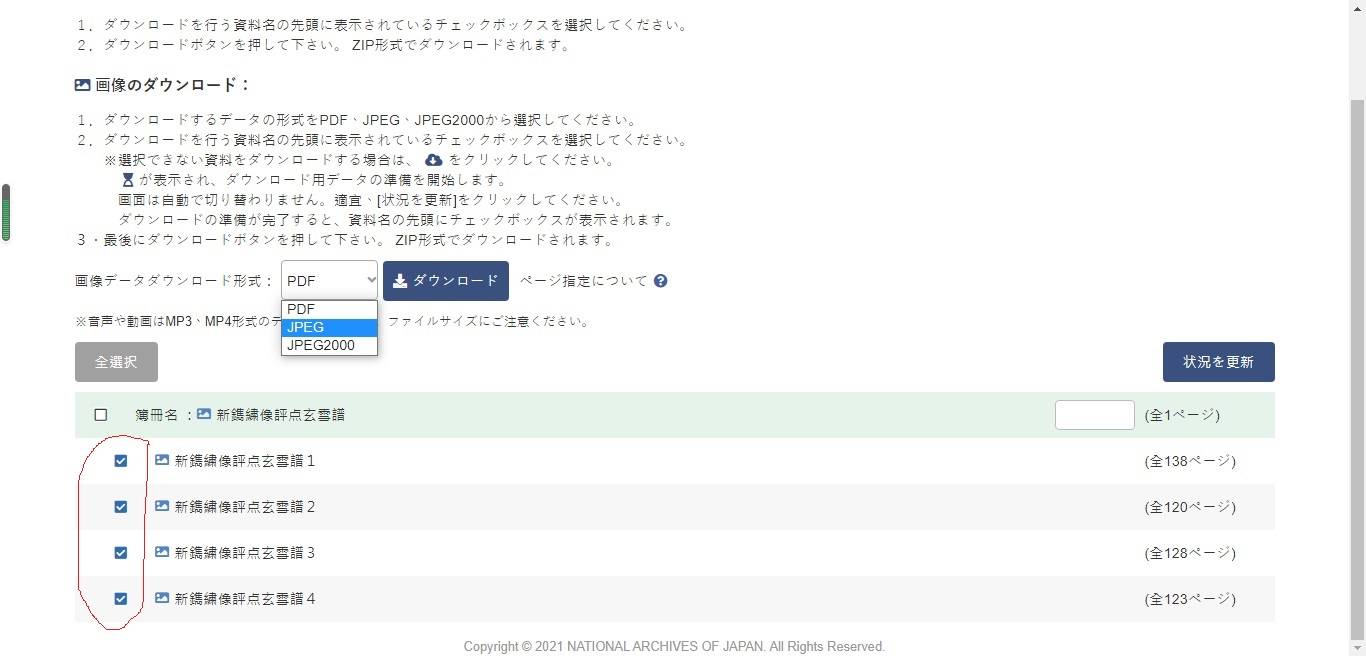This screenshot has height=656, width=1366.
Task: Click image icon beside 新鐫繍像評点玄雪譜 1
Action: (x=162, y=461)
